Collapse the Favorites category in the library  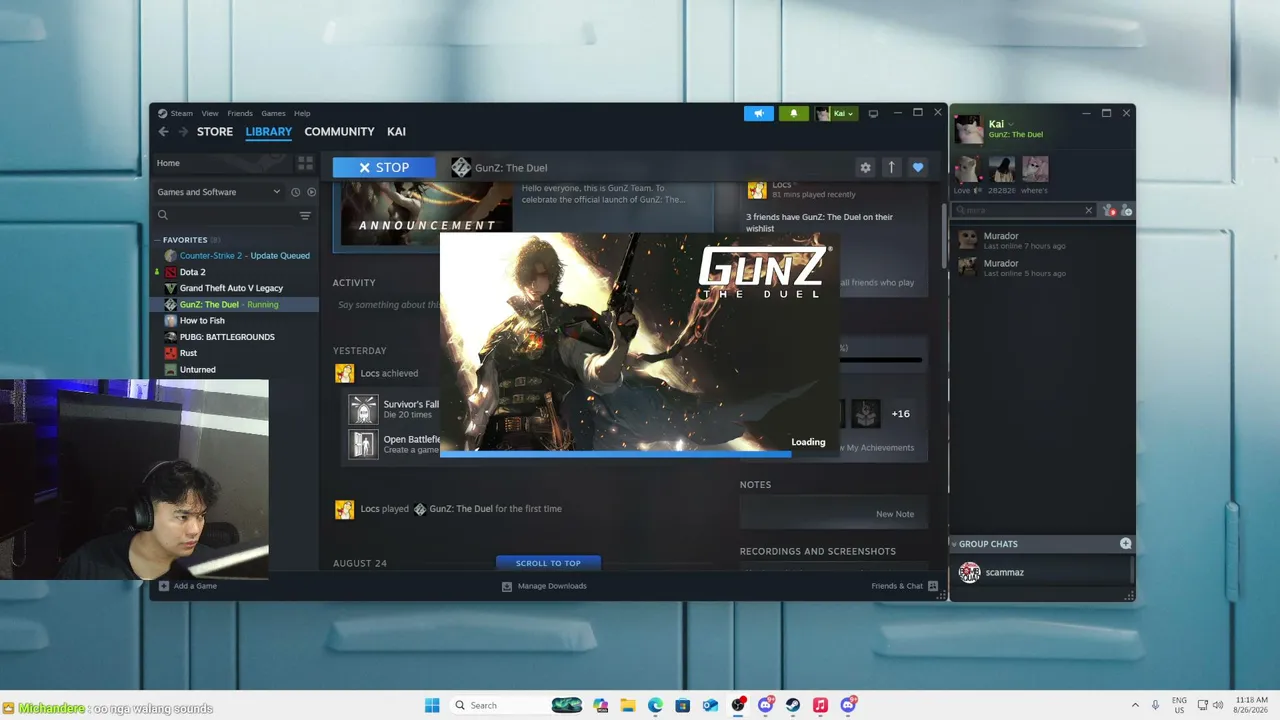point(157,240)
